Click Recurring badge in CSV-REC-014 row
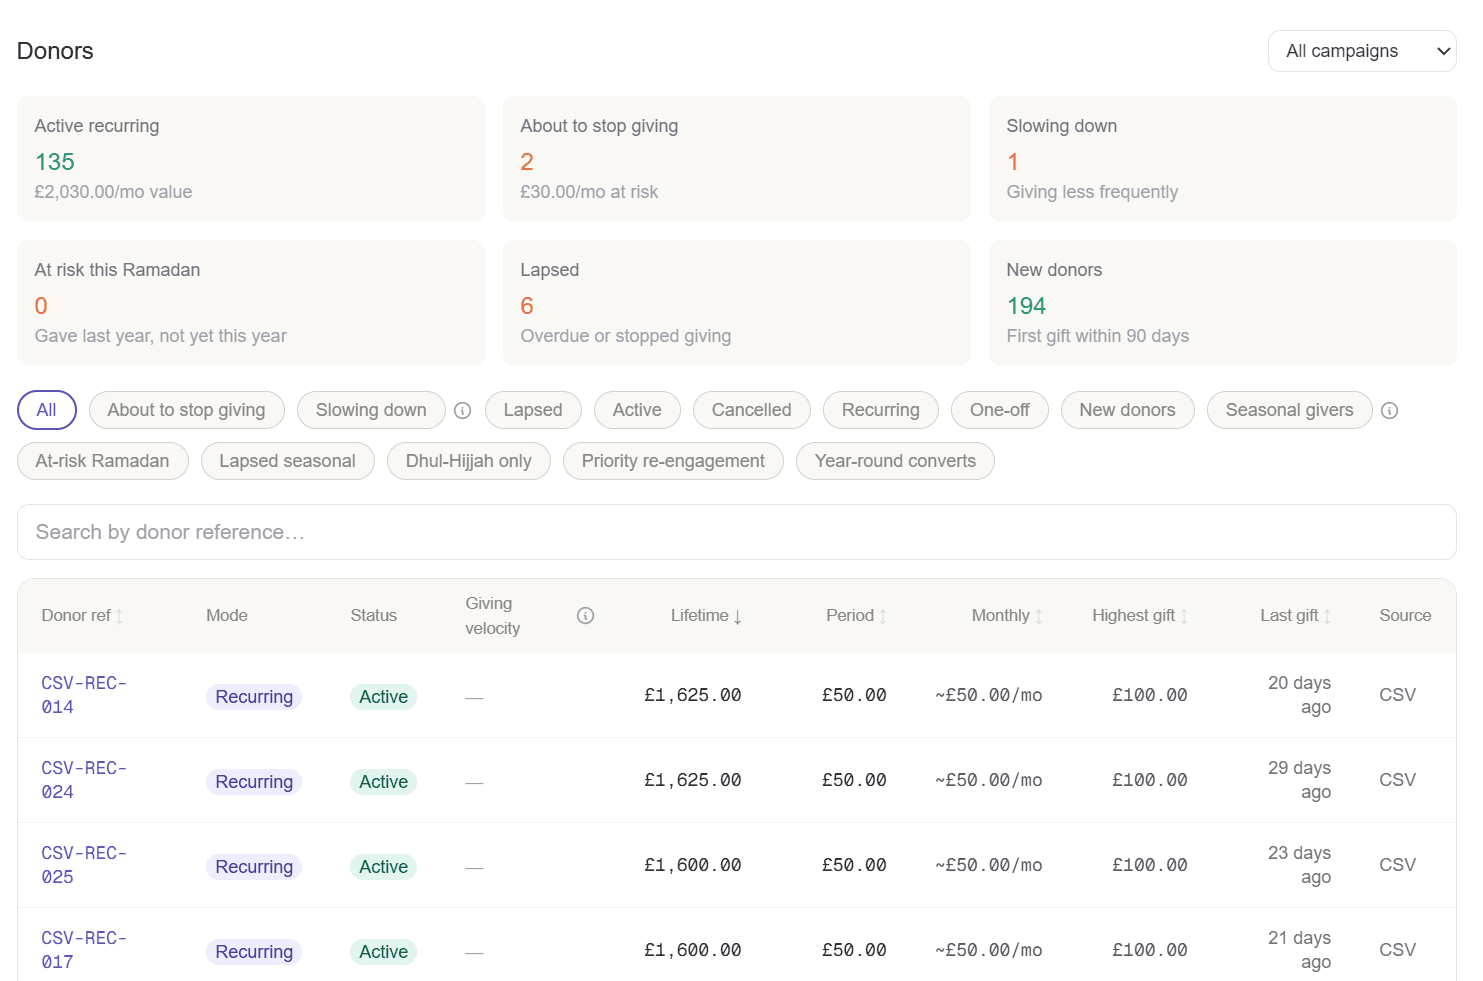 [254, 697]
